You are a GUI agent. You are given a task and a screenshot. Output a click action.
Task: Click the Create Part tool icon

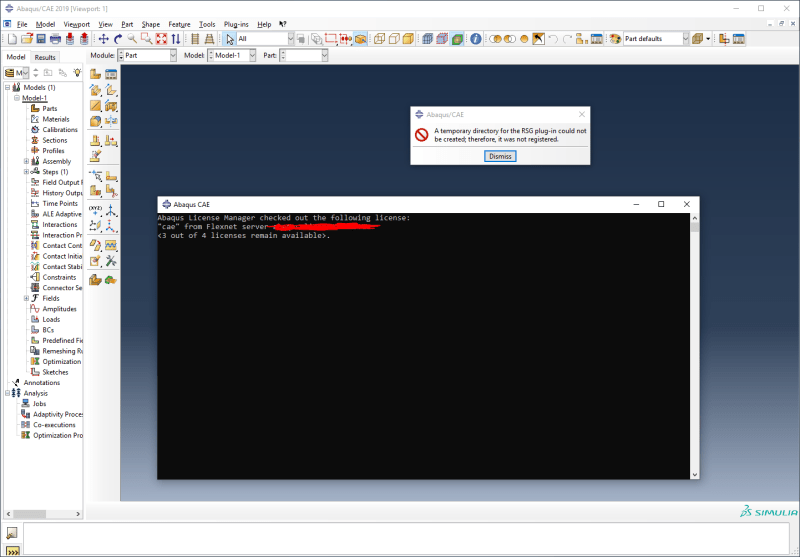point(95,74)
